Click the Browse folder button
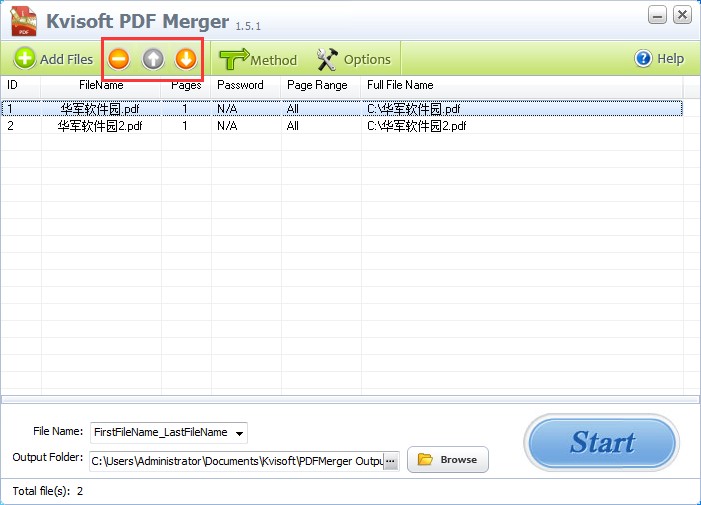 point(448,459)
